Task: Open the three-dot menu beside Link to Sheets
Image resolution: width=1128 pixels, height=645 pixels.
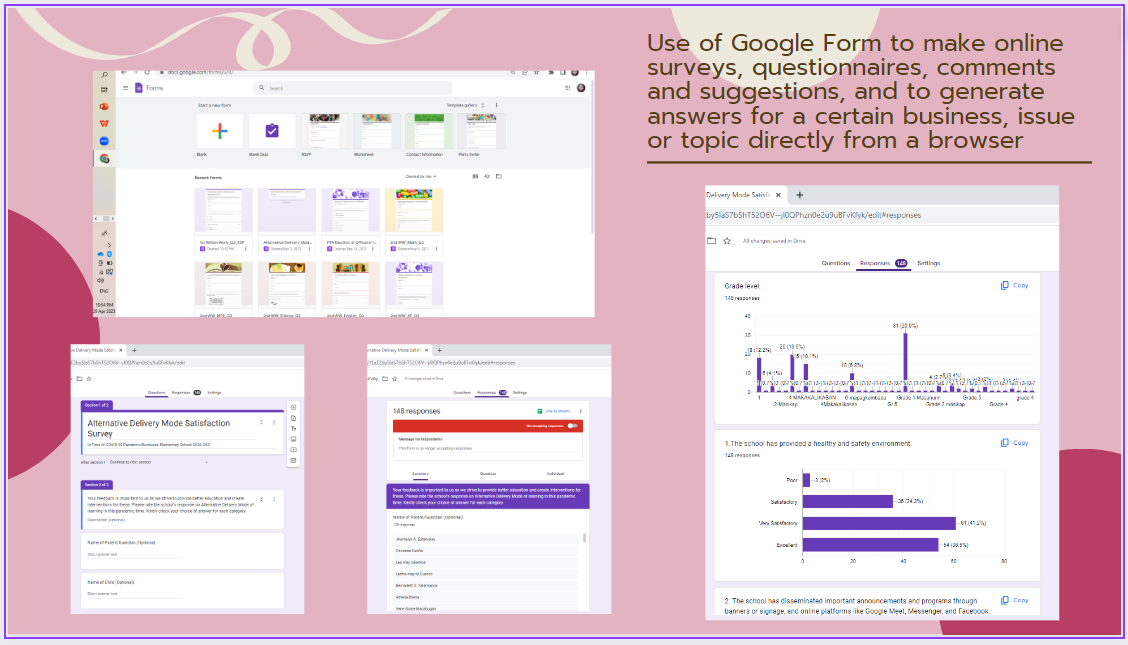Action: pos(581,411)
